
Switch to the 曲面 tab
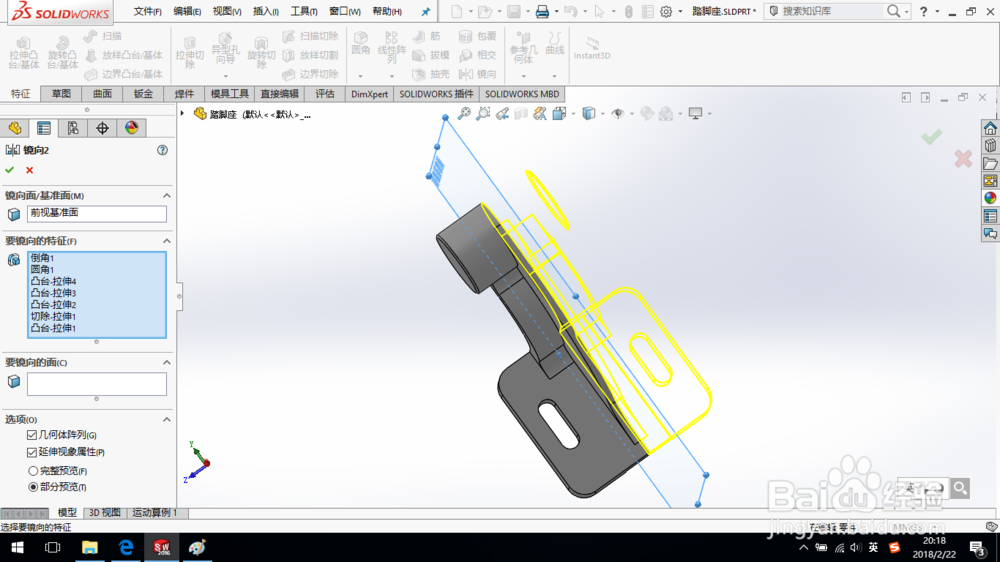click(102, 94)
